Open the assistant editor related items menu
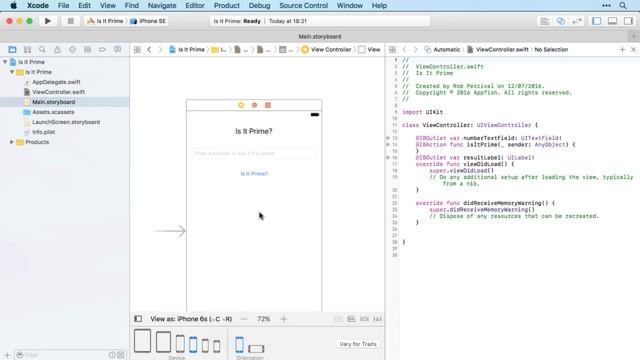Screen dimensions: 640x360 pos(392,49)
